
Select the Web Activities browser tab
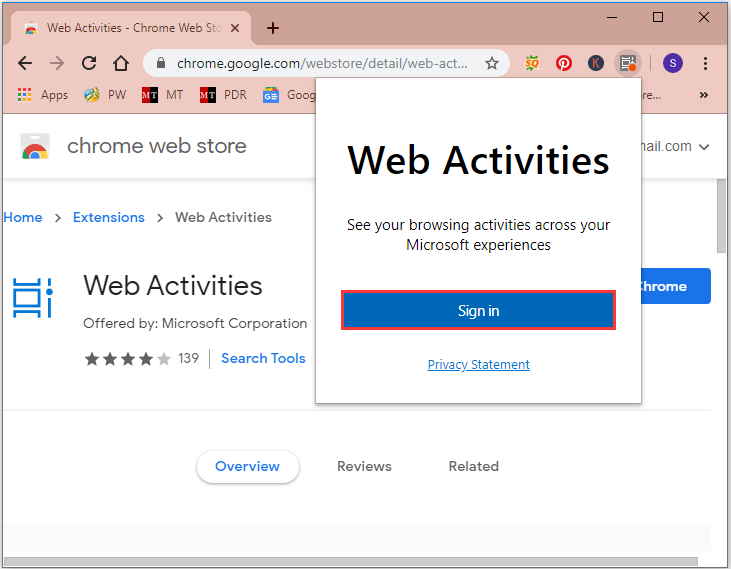point(131,28)
